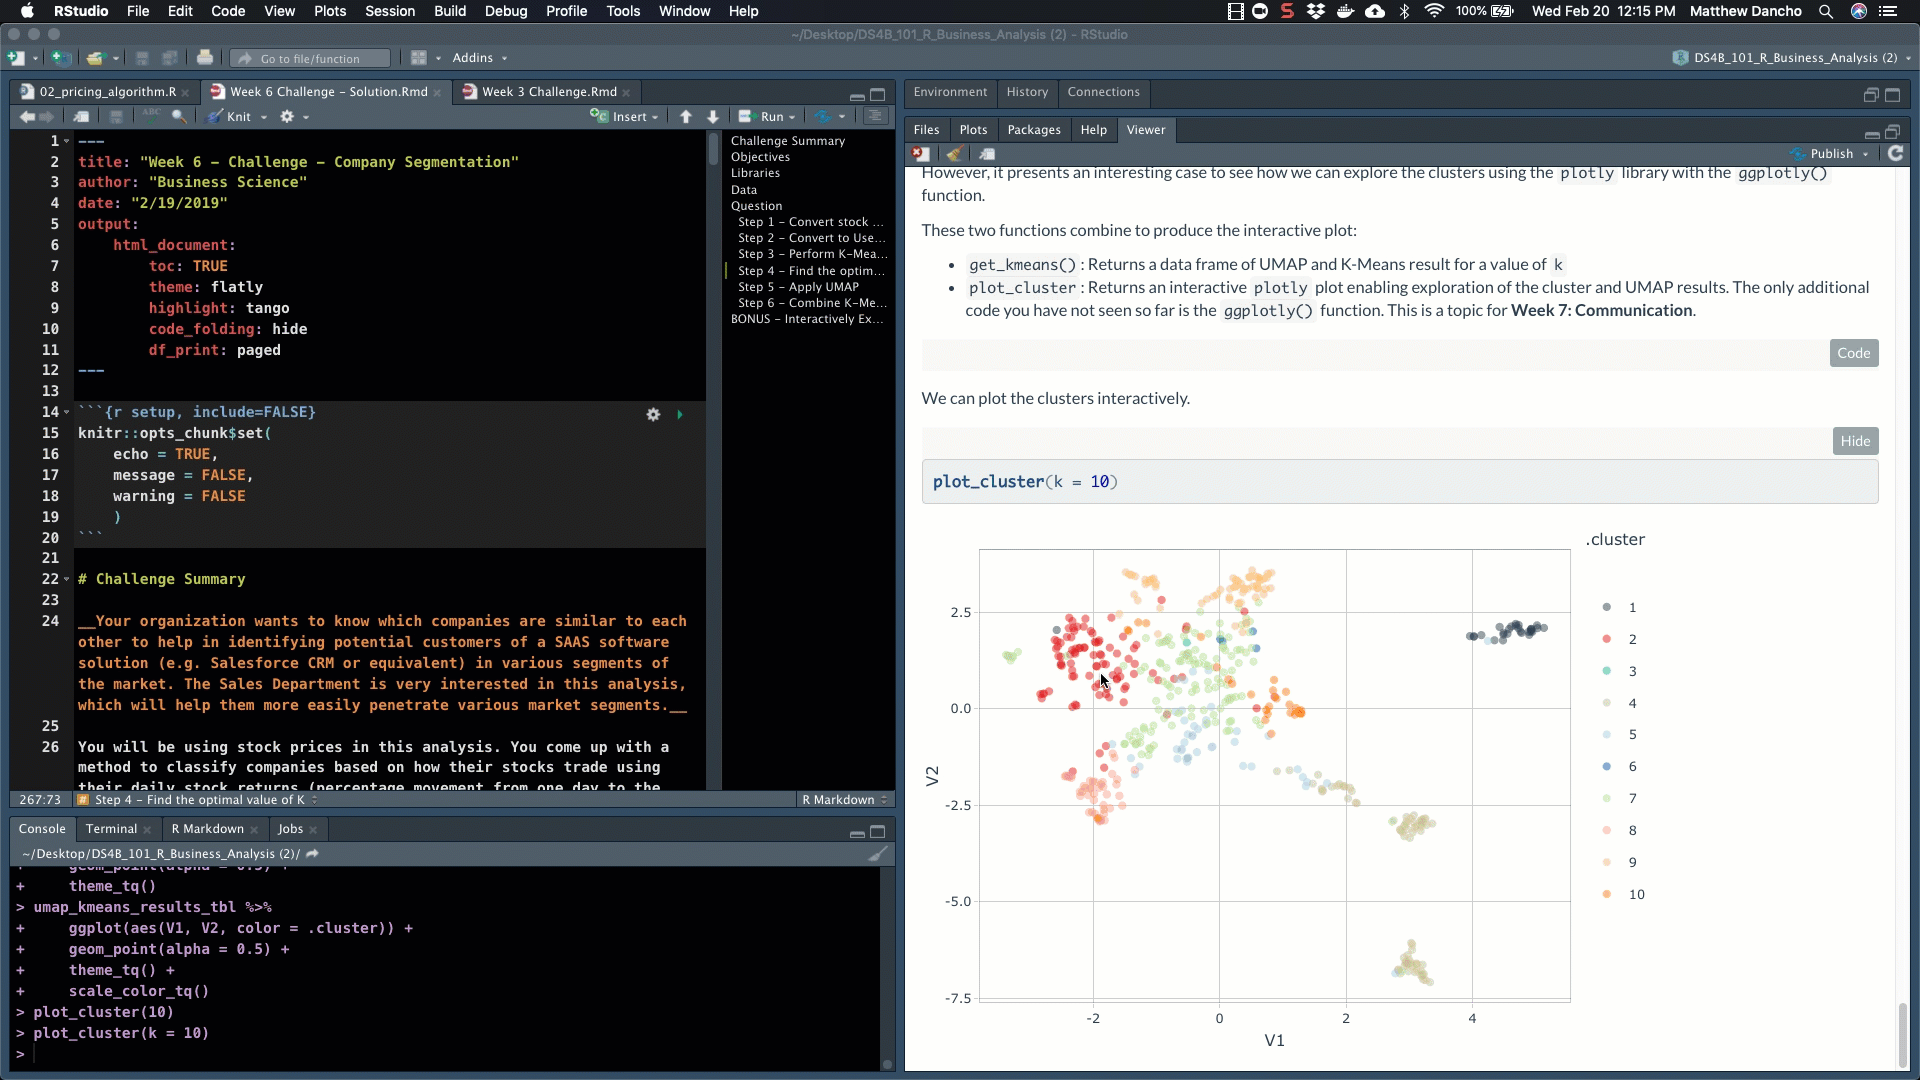Image resolution: width=1920 pixels, height=1080 pixels.
Task: Click the Workspace Panes grid icon
Action: (419, 58)
